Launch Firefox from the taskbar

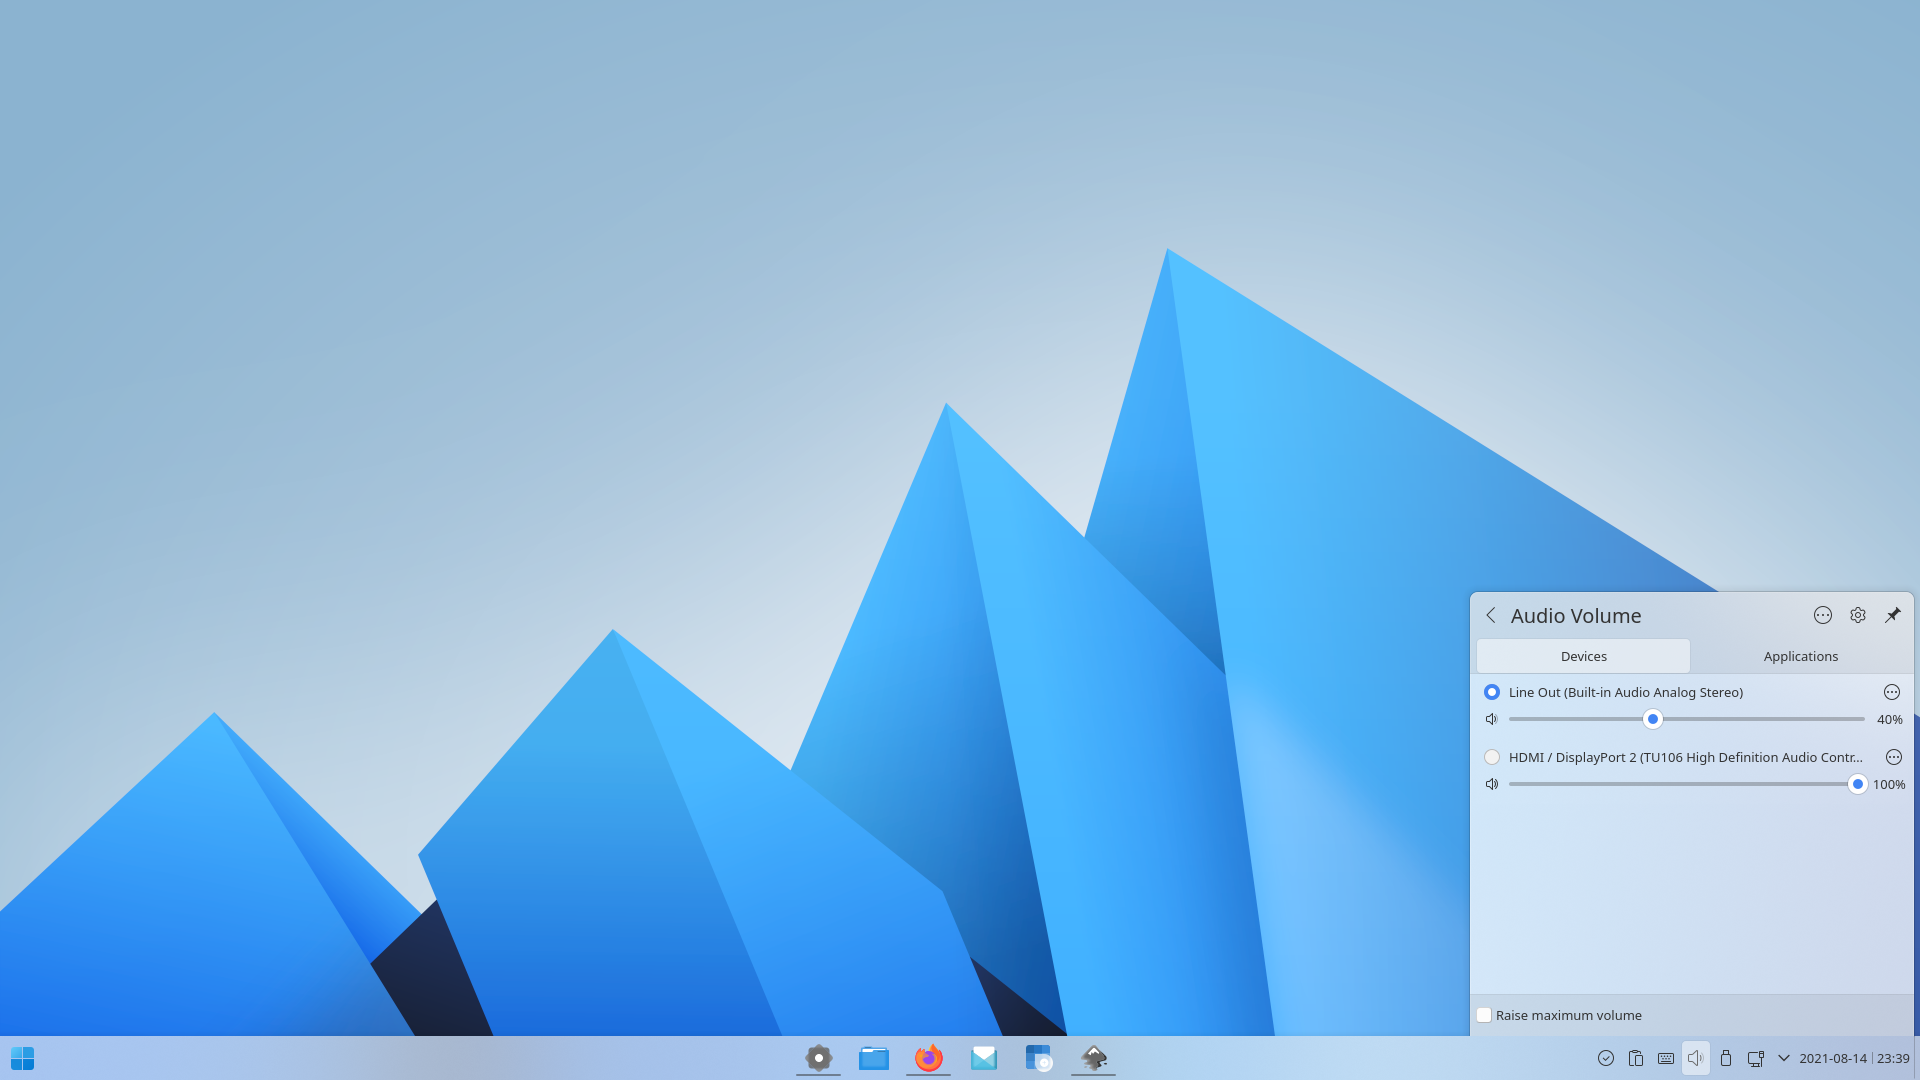(929, 1058)
